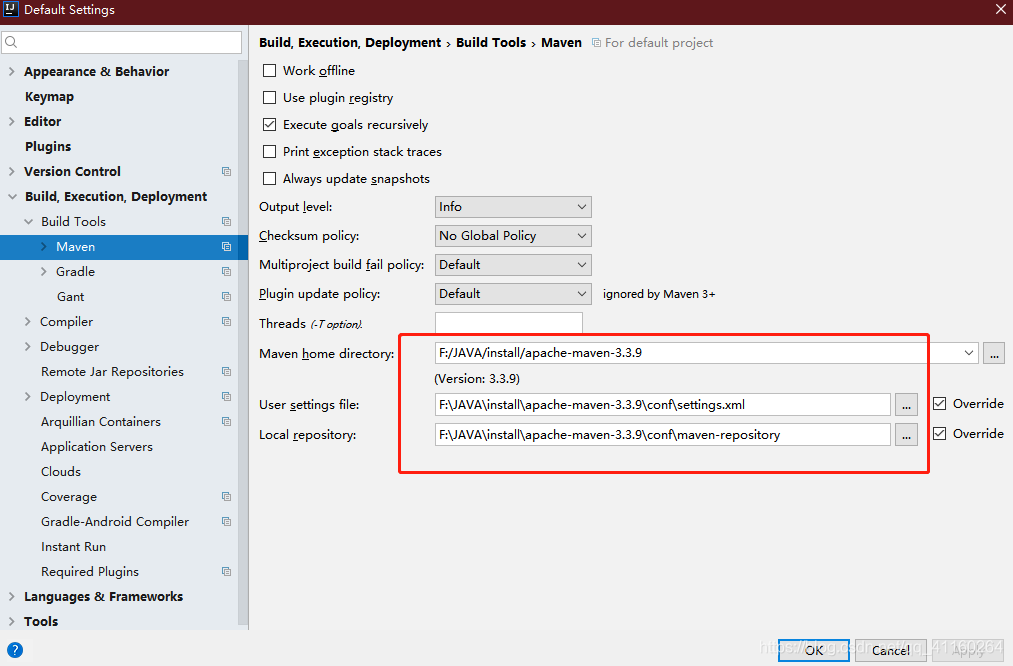
Task: Click the project-level icon beside Compiler
Action: point(226,322)
